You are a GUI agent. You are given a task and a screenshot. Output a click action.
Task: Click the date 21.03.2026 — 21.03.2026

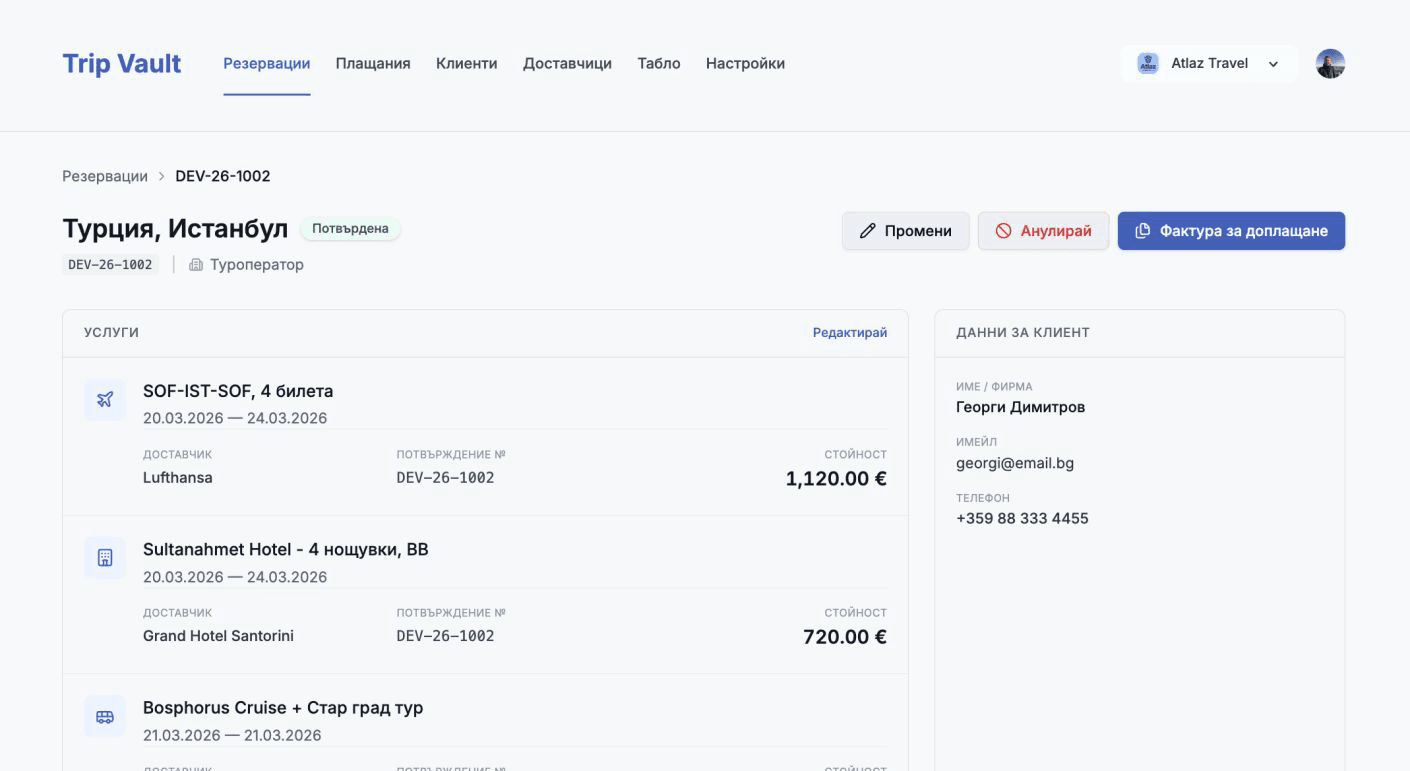tap(232, 736)
